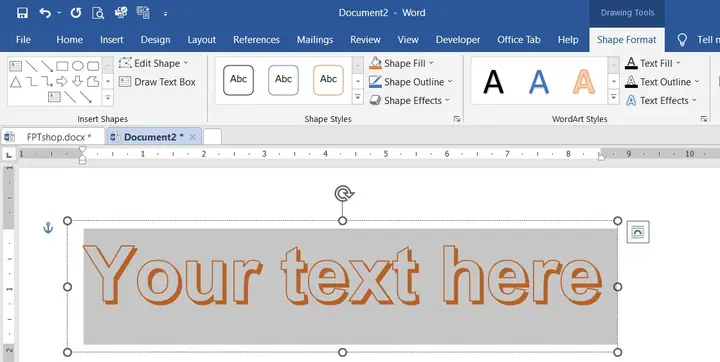720x362 pixels.
Task: Open the Shape Outline dropdown arrow
Action: coord(450,81)
